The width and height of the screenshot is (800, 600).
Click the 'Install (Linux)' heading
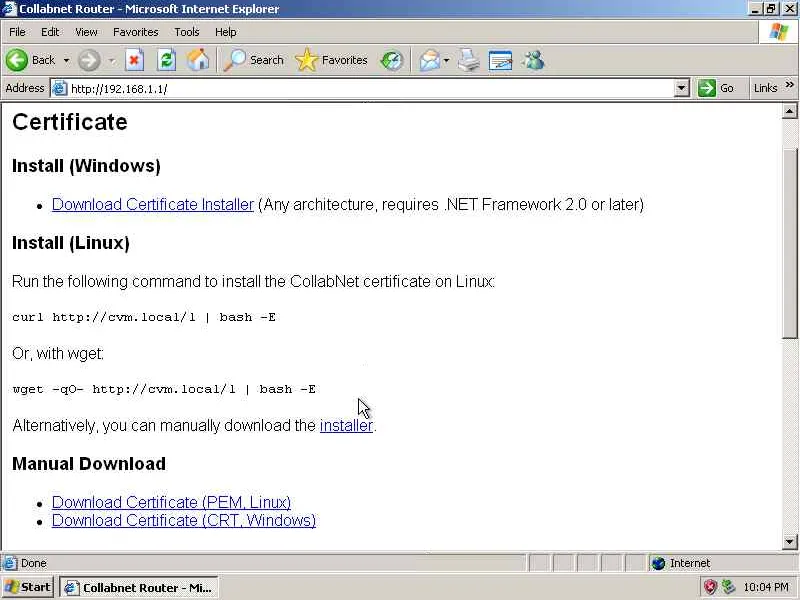[71, 243]
